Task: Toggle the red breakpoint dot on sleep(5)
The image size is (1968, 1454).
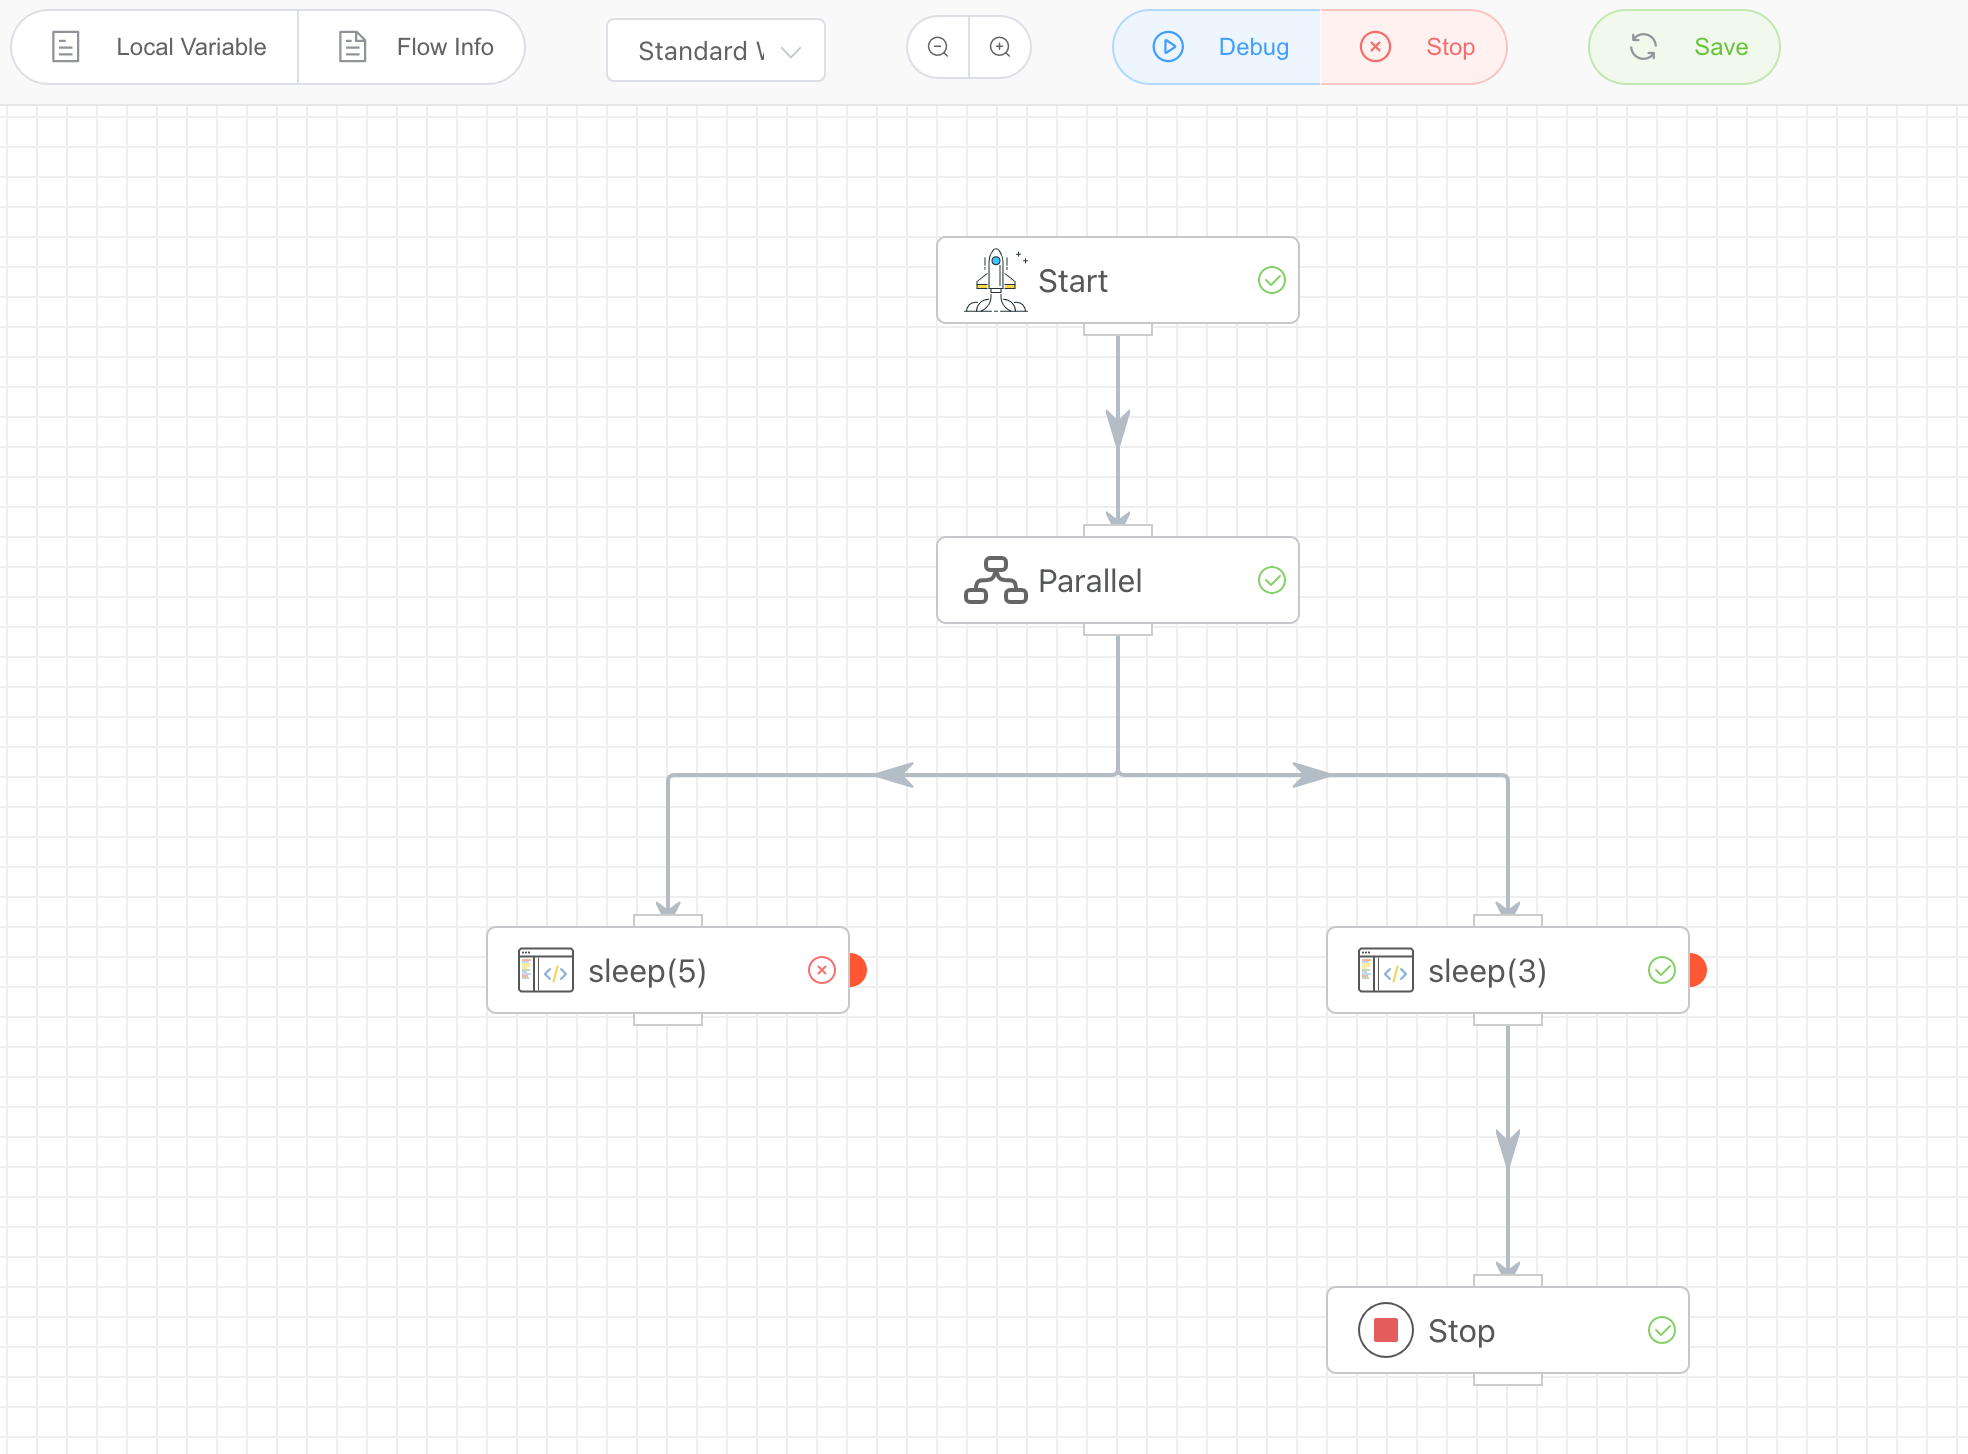Action: pos(857,970)
